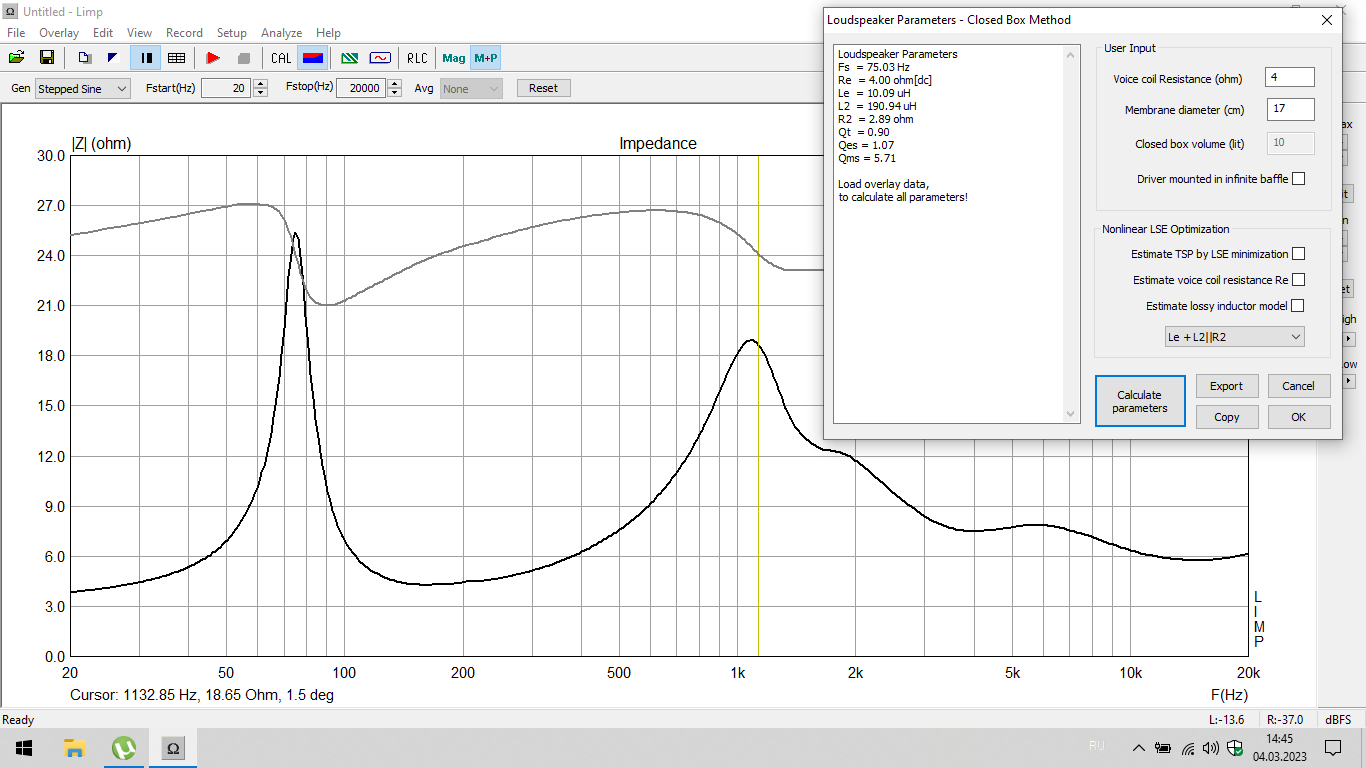Screen dimensions: 1366x768
Task: Save file with the floppy disk icon
Action: point(47,58)
